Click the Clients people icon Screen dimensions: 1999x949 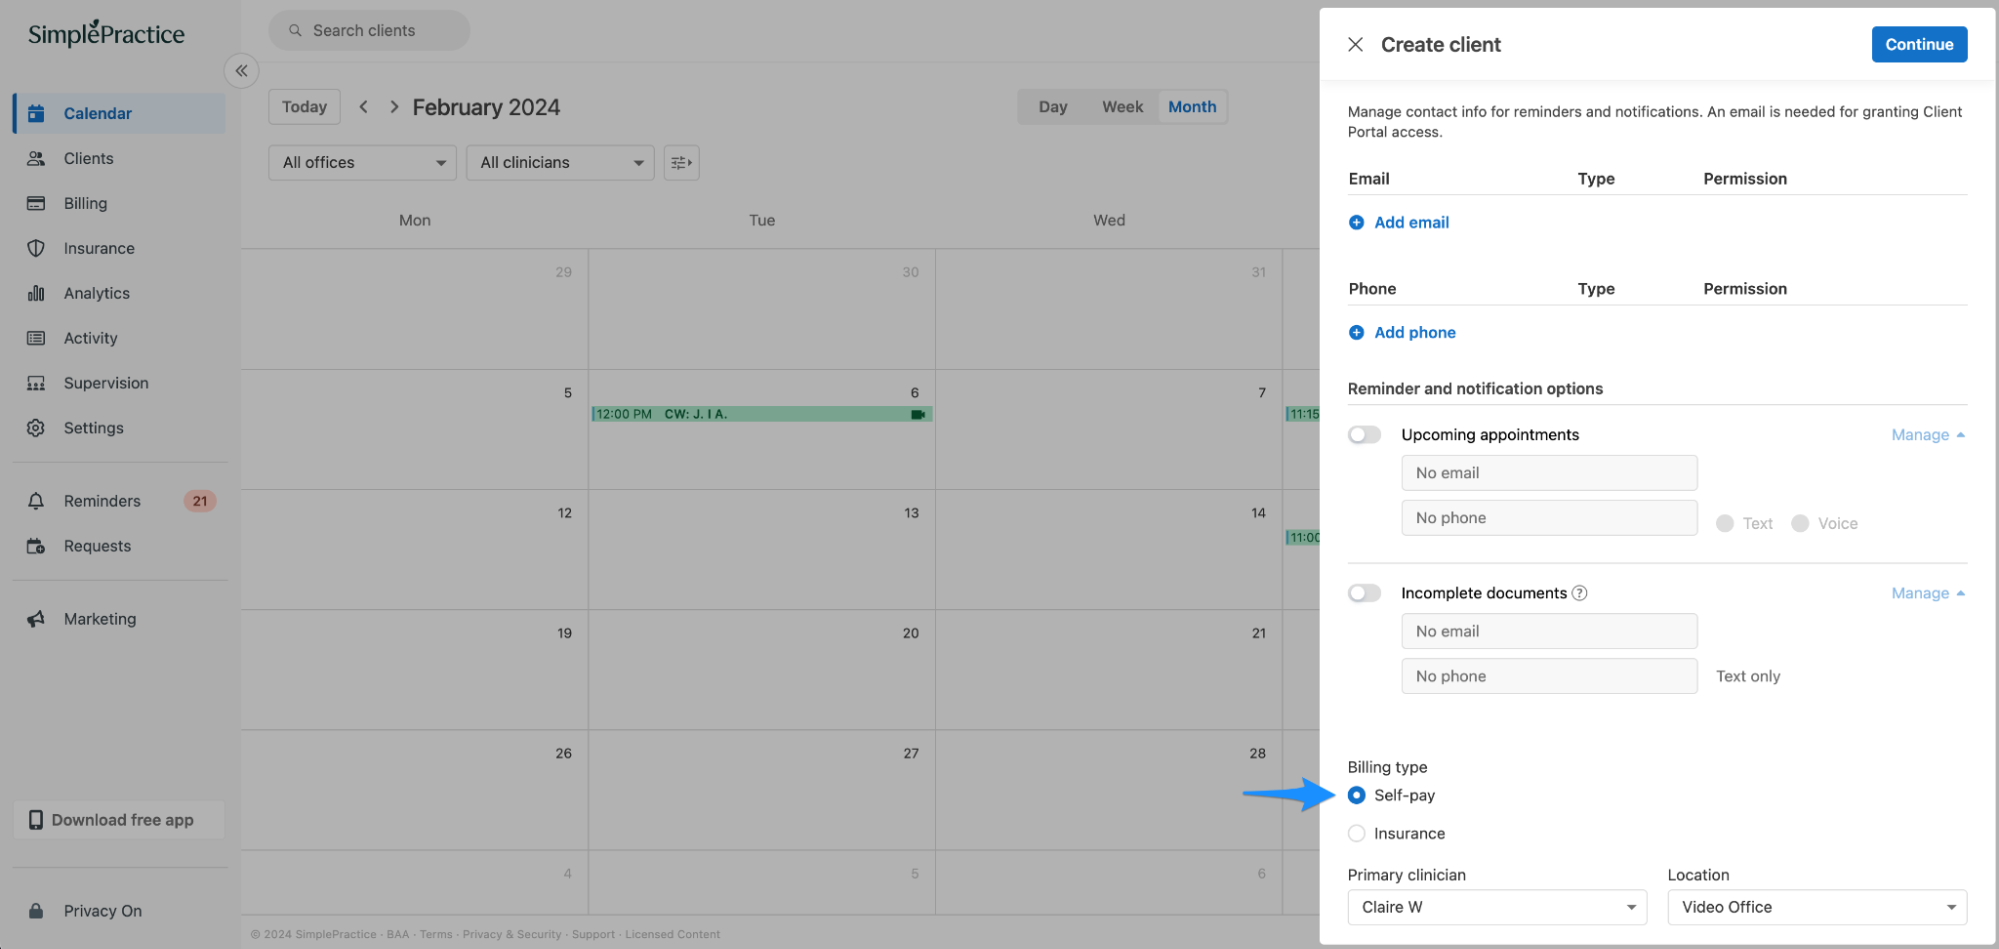pyautogui.click(x=36, y=158)
